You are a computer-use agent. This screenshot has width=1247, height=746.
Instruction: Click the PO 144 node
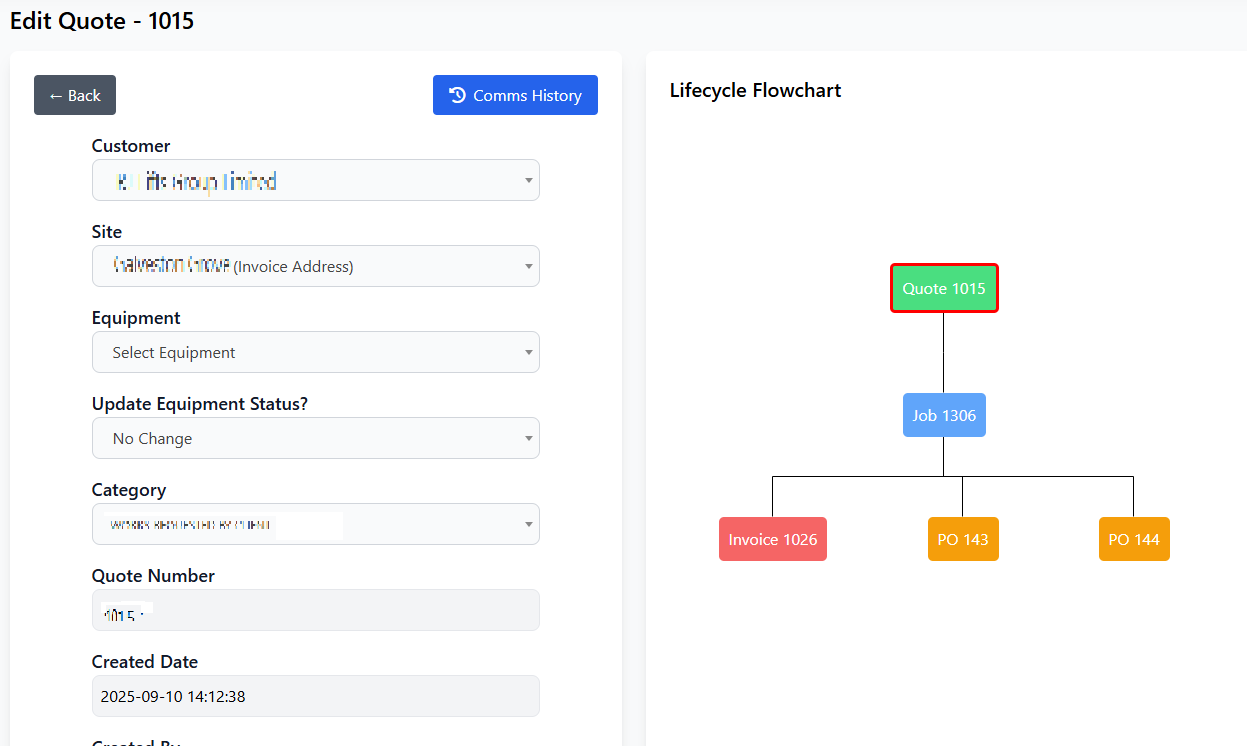tap(1133, 539)
